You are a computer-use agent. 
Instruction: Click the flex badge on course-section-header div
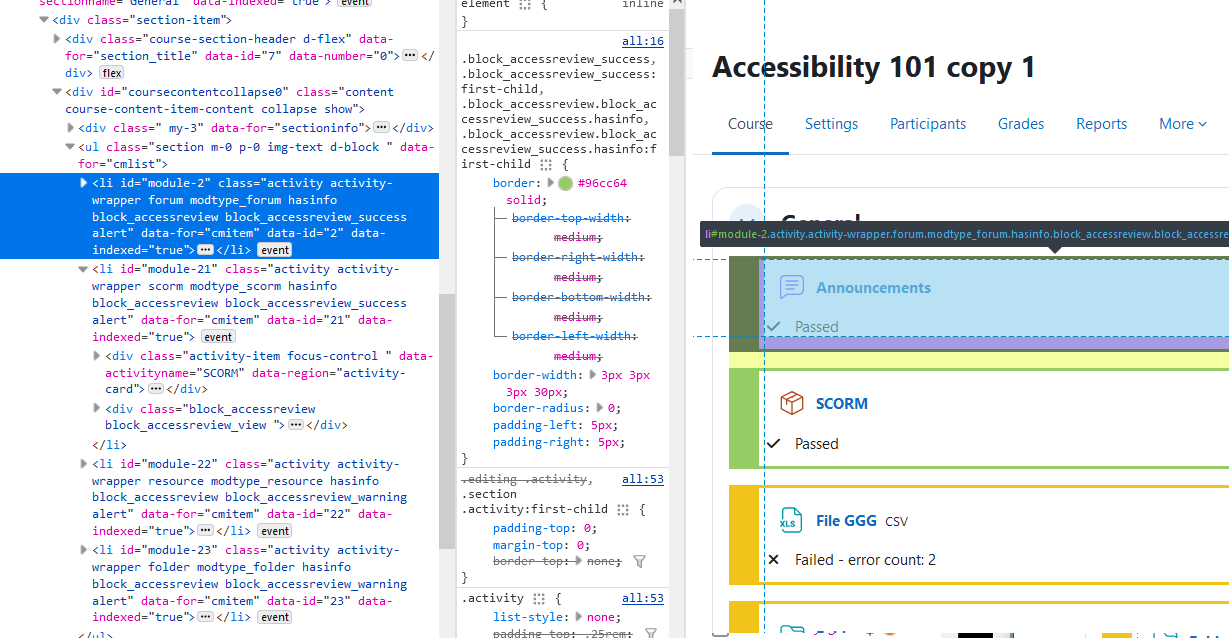pos(111,73)
